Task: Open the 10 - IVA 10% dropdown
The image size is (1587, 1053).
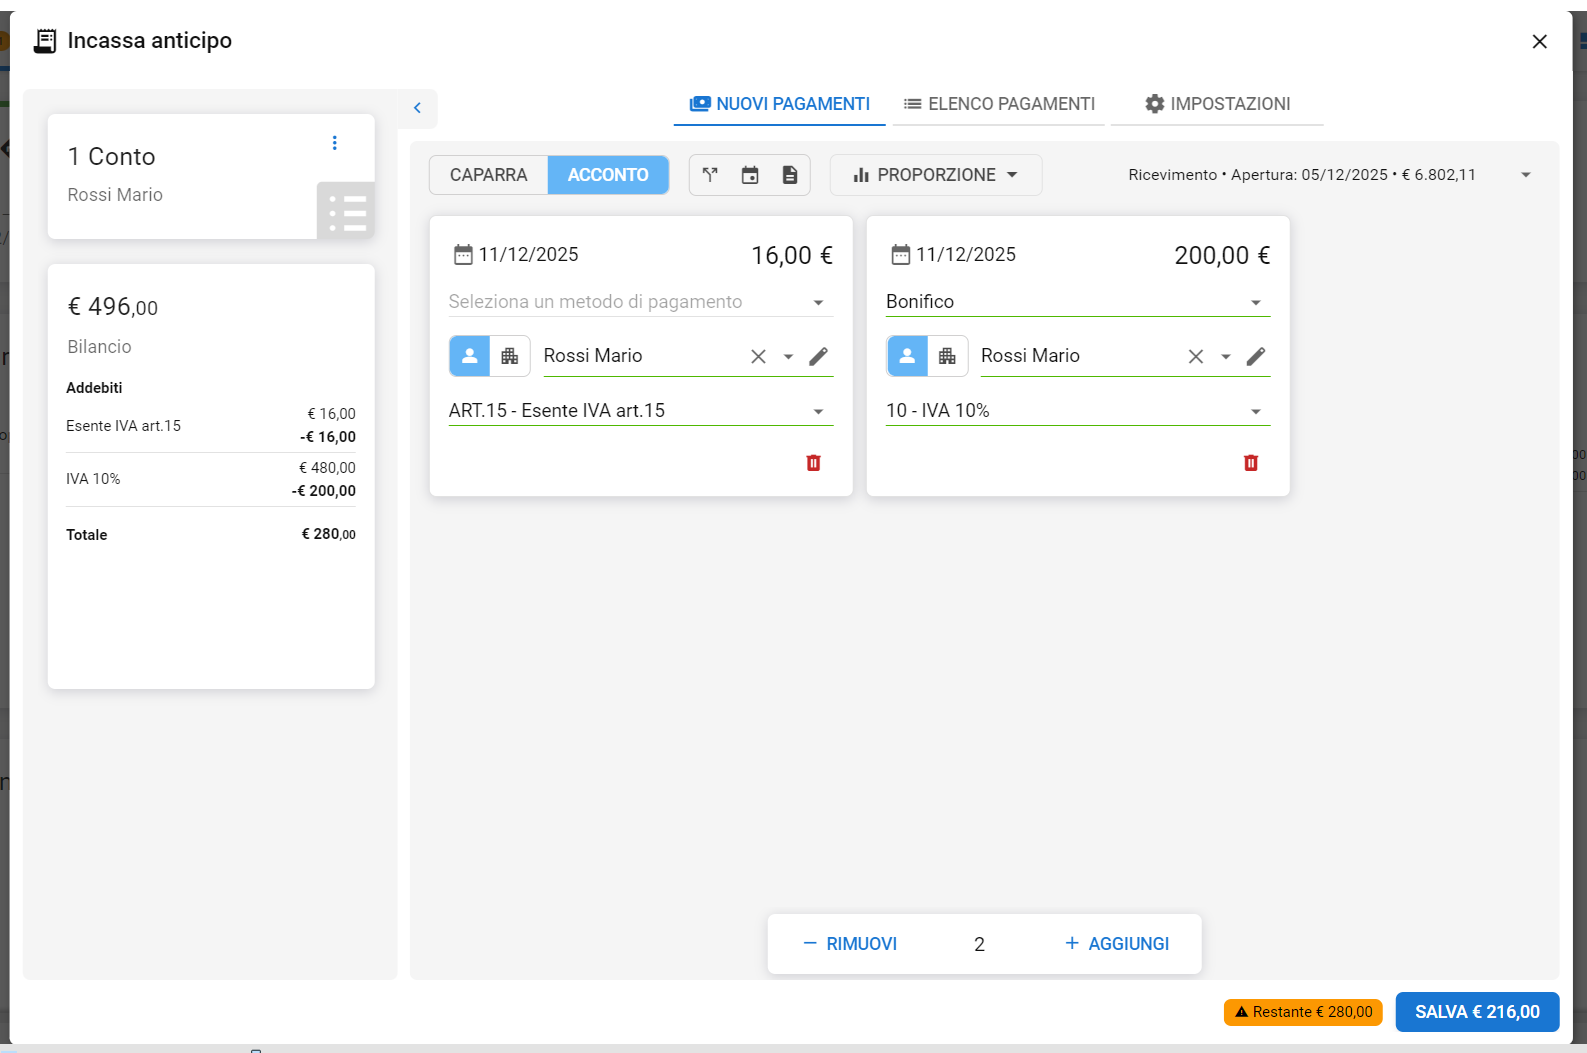Action: 1077,411
